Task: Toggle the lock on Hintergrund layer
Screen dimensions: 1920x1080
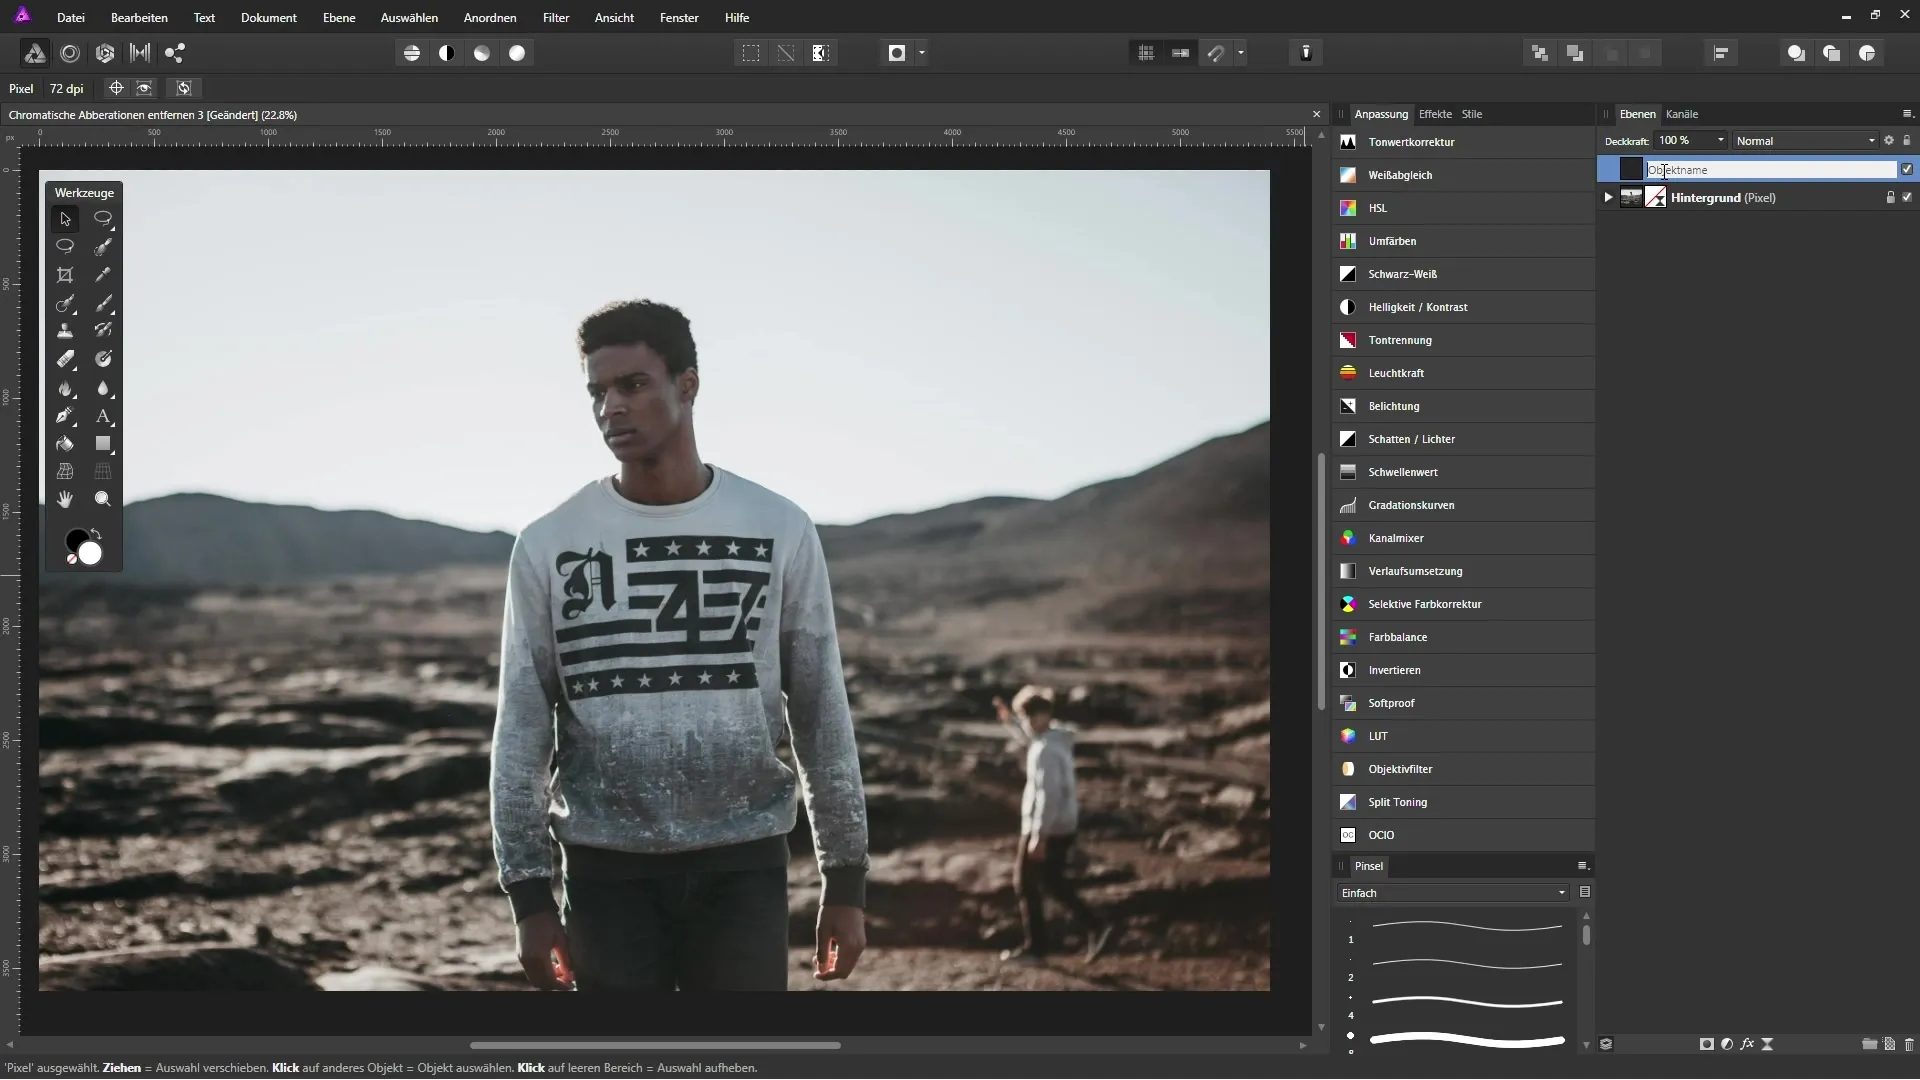Action: [1890, 198]
